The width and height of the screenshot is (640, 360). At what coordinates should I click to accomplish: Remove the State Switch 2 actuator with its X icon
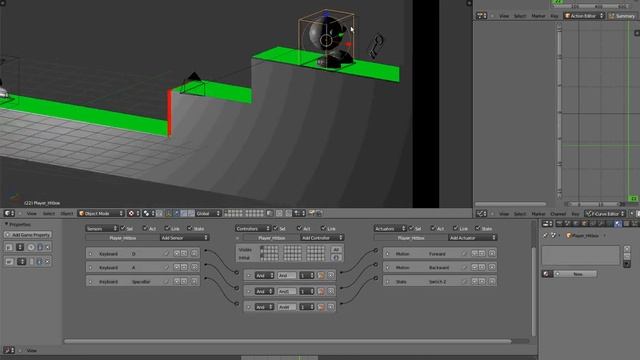pyautogui.click(x=492, y=281)
